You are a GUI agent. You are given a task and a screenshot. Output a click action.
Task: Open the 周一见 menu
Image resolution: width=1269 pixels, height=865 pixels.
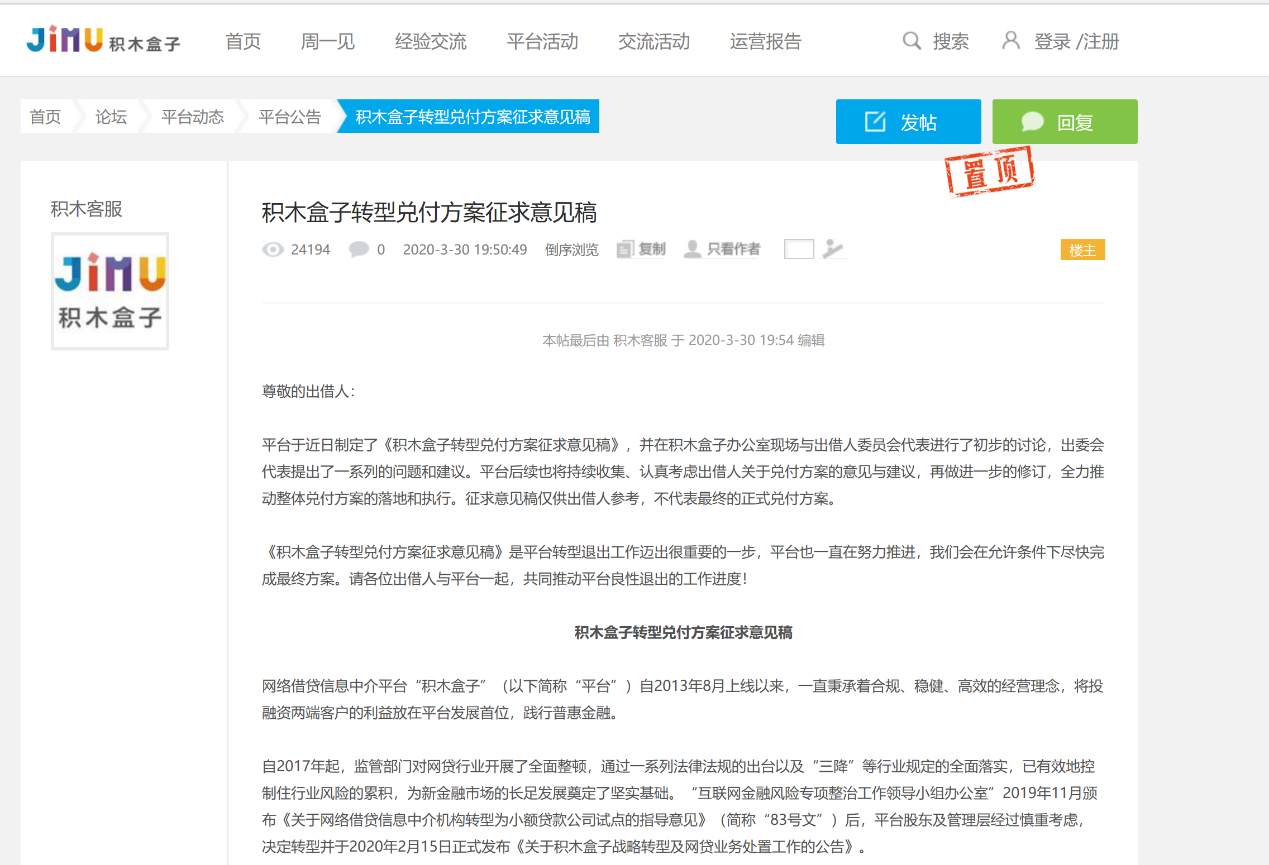pos(328,41)
